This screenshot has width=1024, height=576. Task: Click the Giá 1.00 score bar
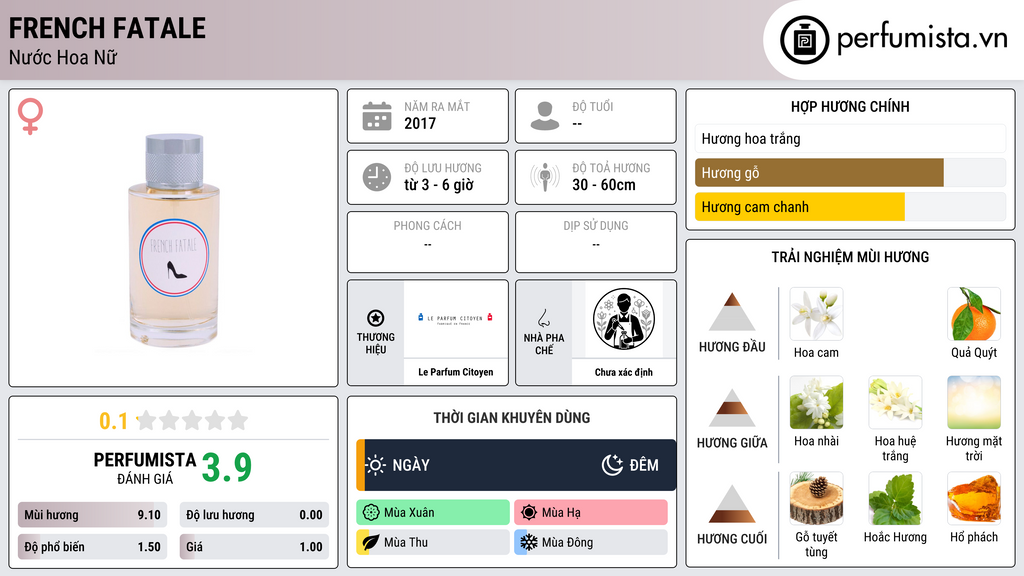coord(254,547)
